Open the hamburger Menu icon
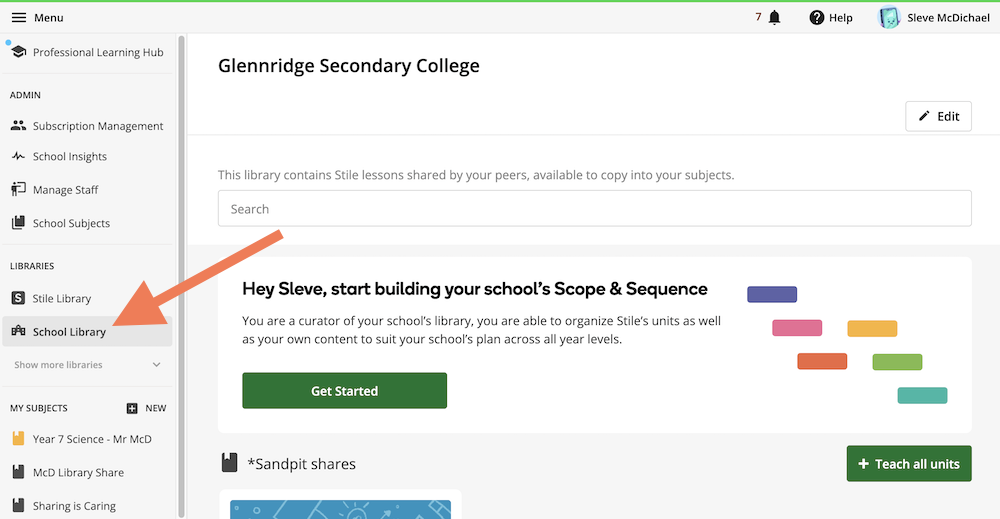Viewport: 1000px width, 519px height. [x=19, y=17]
